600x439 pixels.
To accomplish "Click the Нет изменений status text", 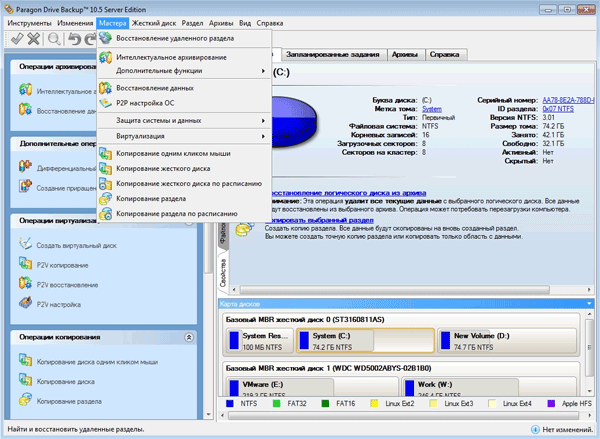I will tap(567, 429).
